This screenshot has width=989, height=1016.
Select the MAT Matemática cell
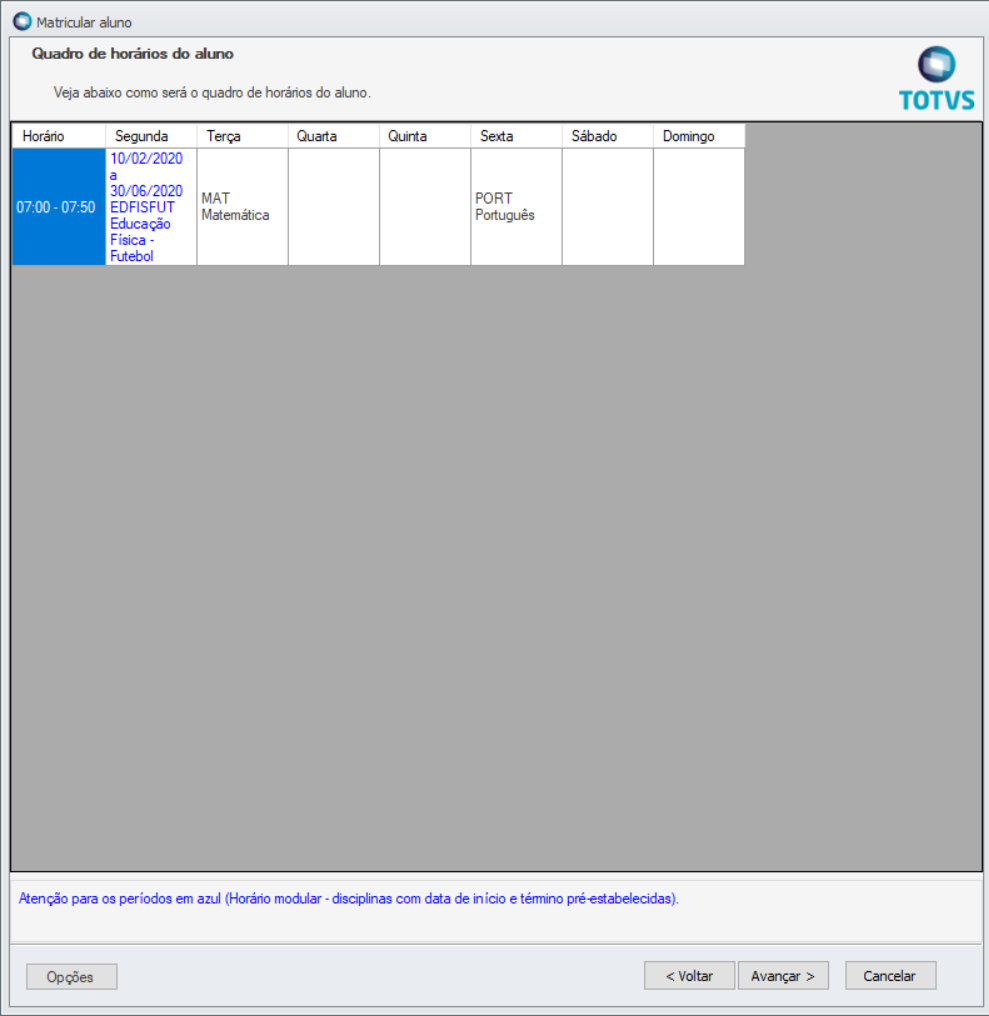click(242, 207)
